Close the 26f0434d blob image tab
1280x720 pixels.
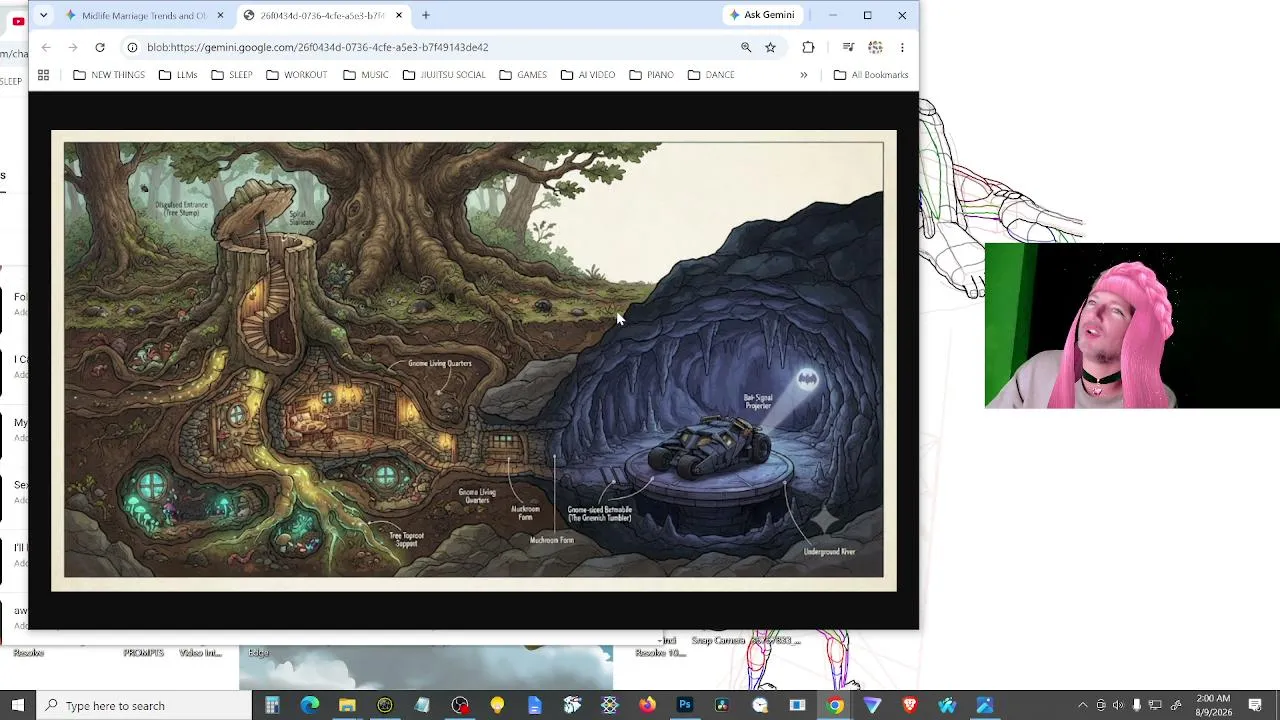[x=399, y=15]
